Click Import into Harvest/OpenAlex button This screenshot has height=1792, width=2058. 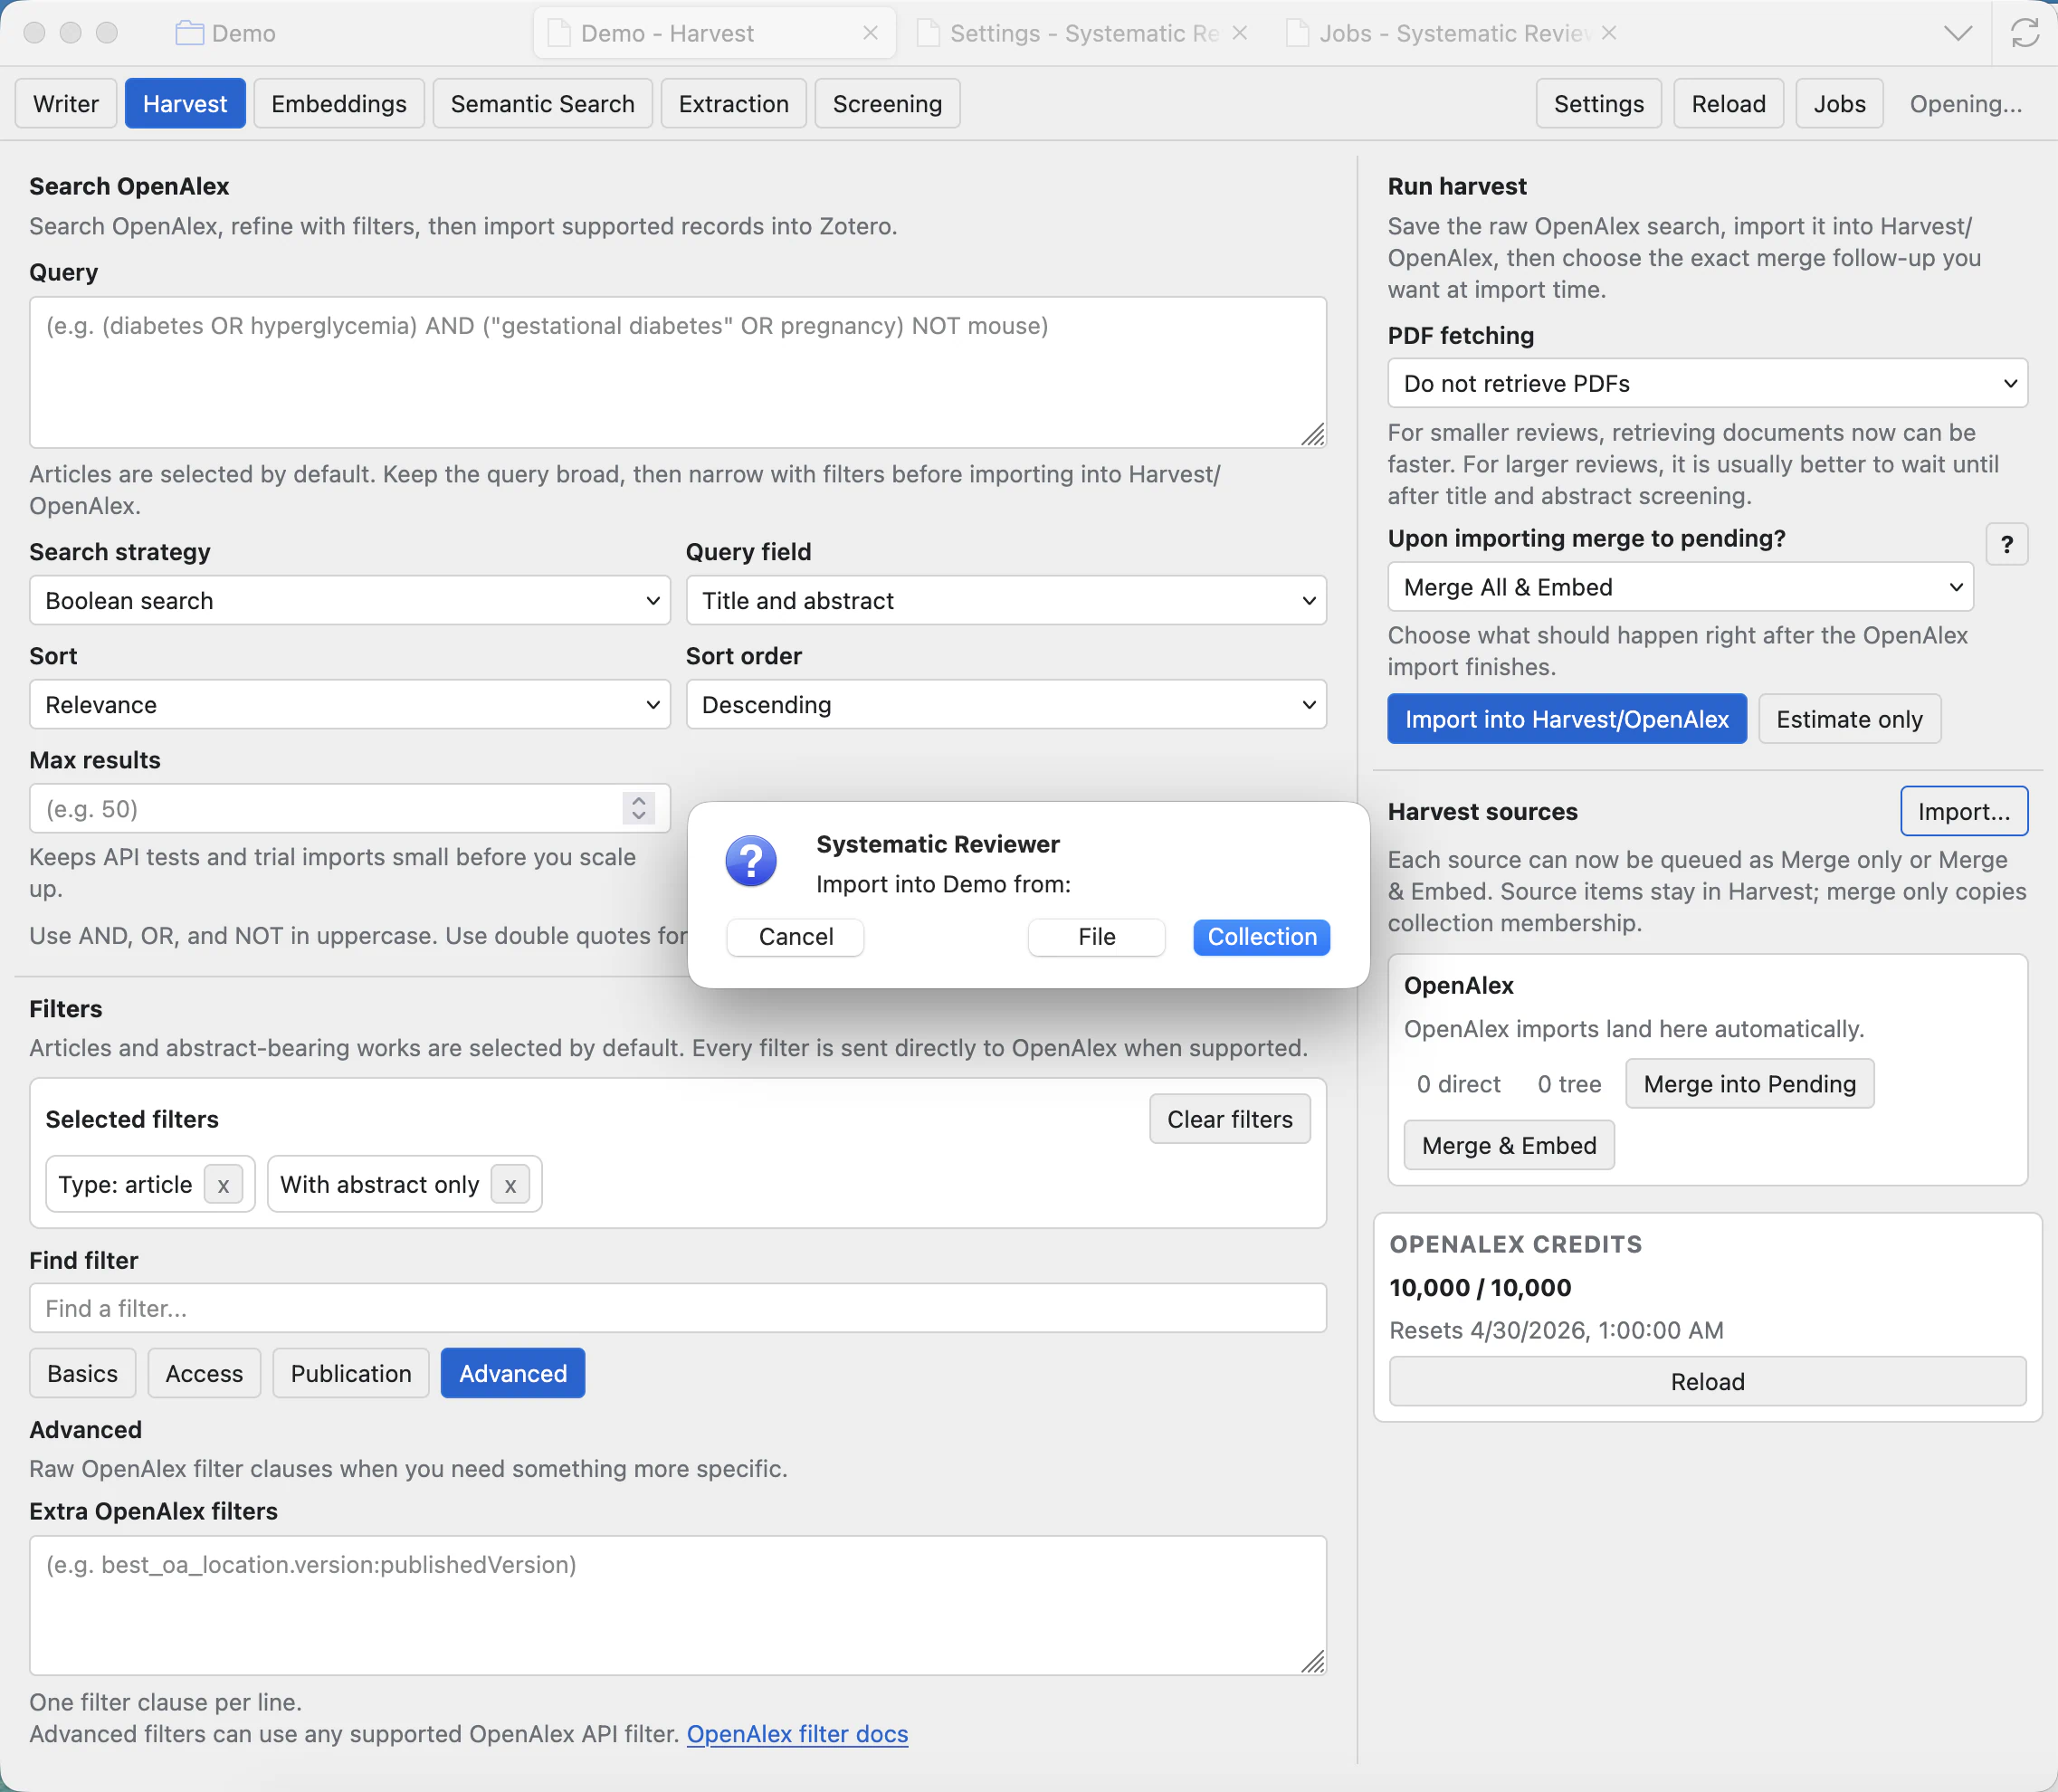coord(1567,719)
